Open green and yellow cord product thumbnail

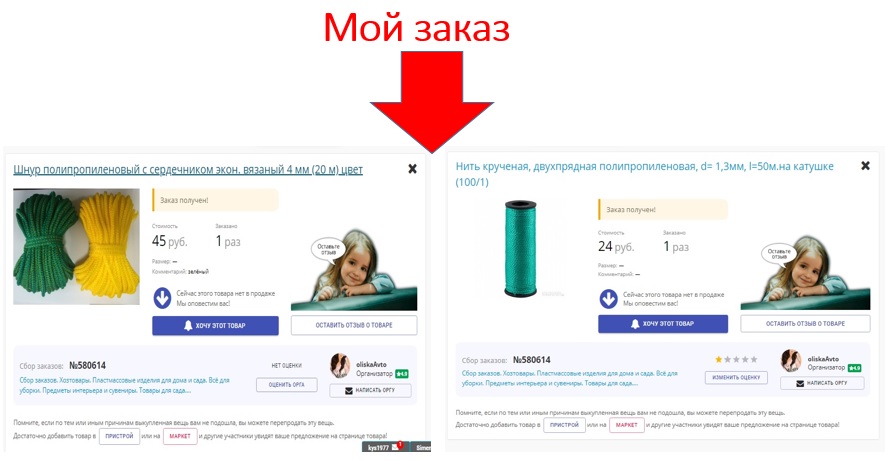[76, 247]
